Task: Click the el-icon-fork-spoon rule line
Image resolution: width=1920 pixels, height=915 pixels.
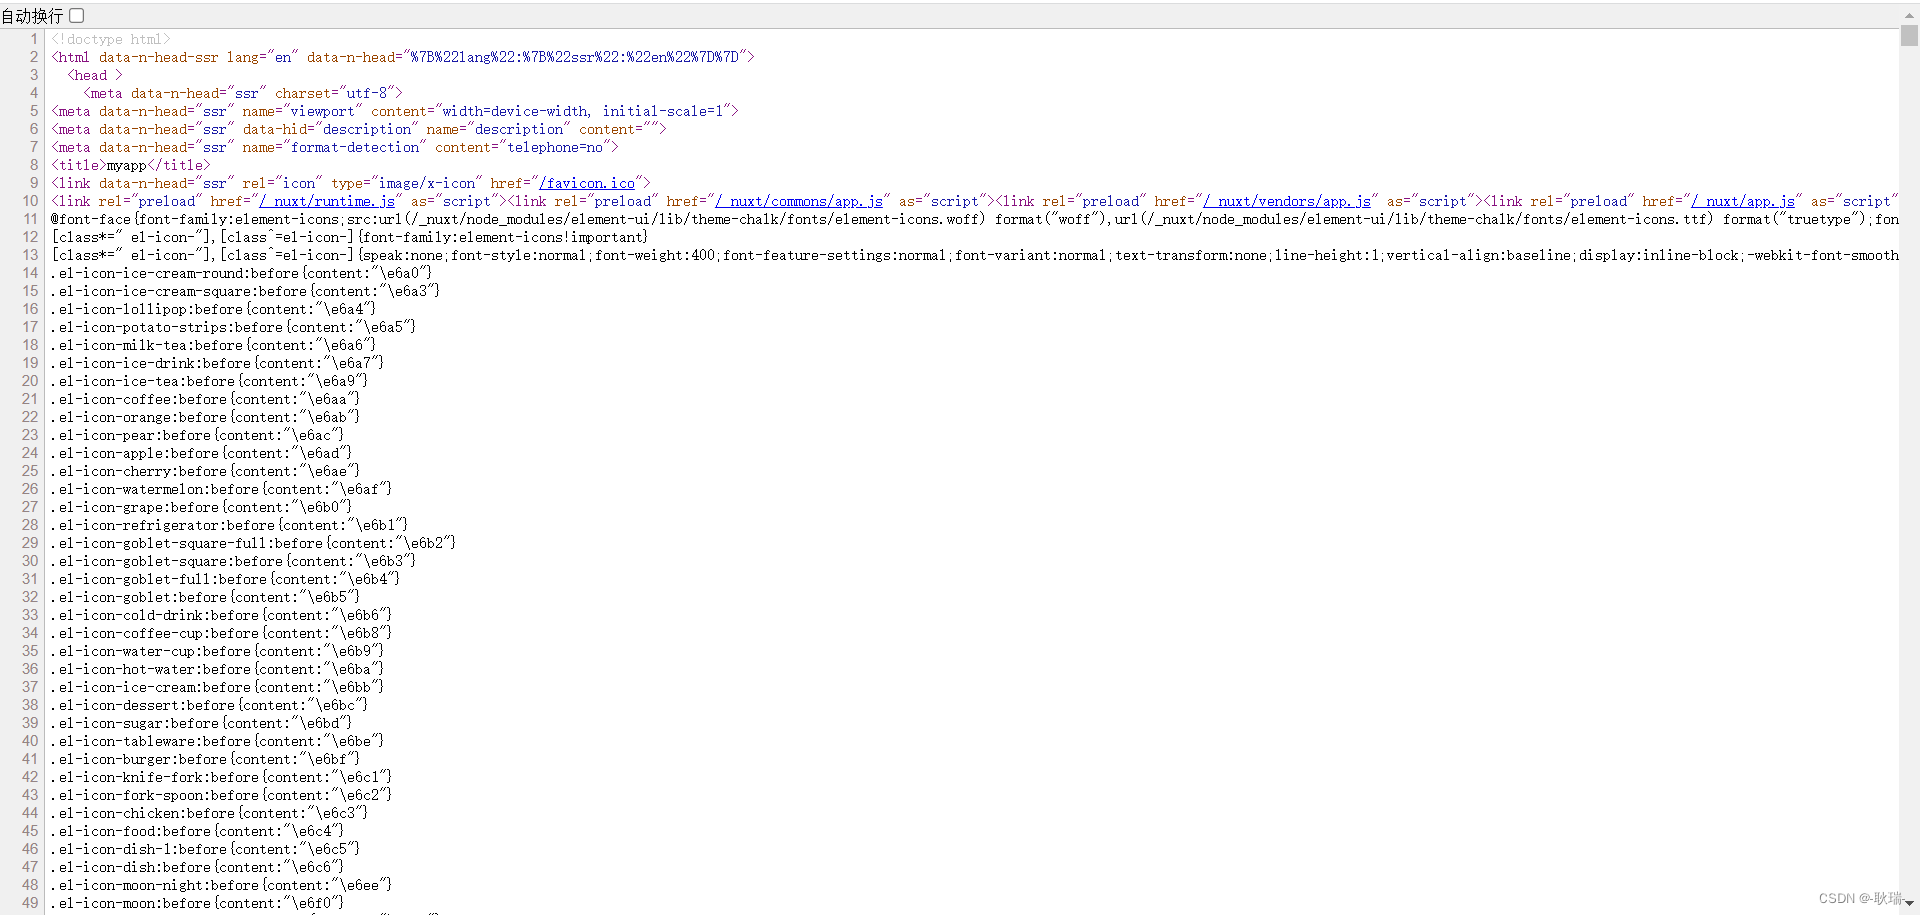Action: [x=221, y=795]
